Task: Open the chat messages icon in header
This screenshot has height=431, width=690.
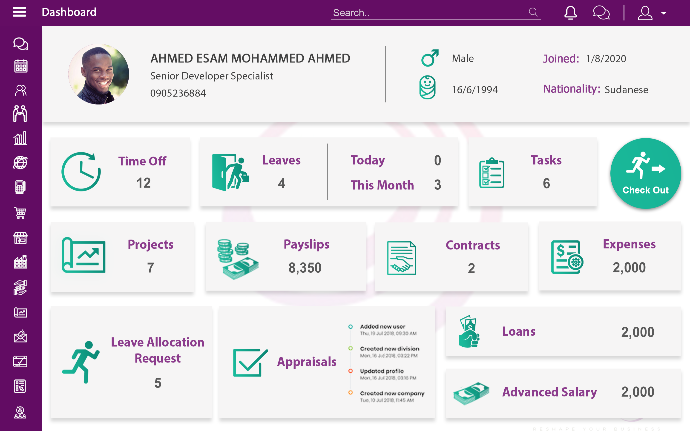Action: pos(601,12)
